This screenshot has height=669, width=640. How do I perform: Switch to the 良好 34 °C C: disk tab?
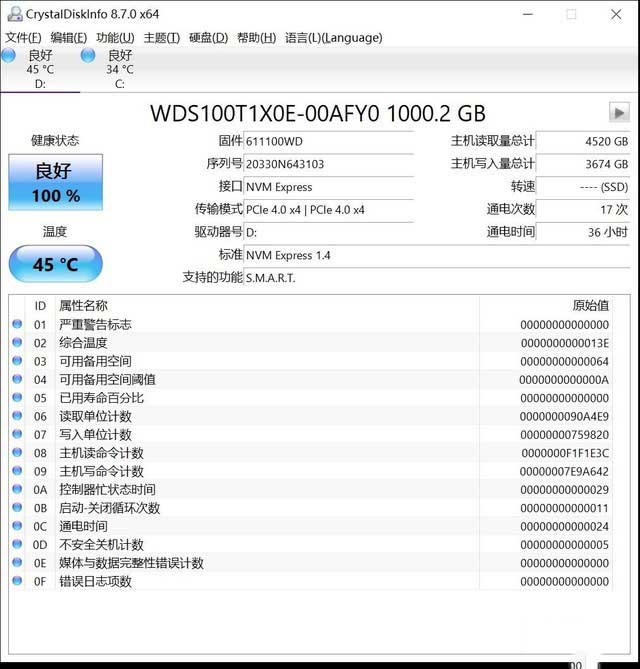click(119, 70)
